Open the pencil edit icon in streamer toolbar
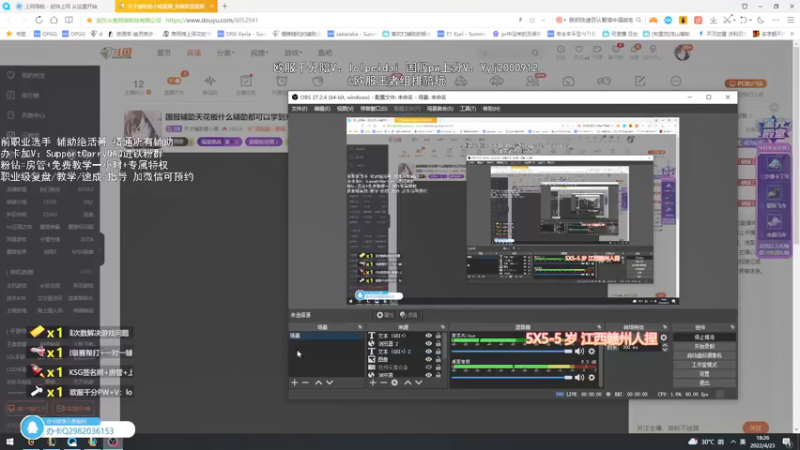This screenshot has width=800, height=450. tap(640, 81)
